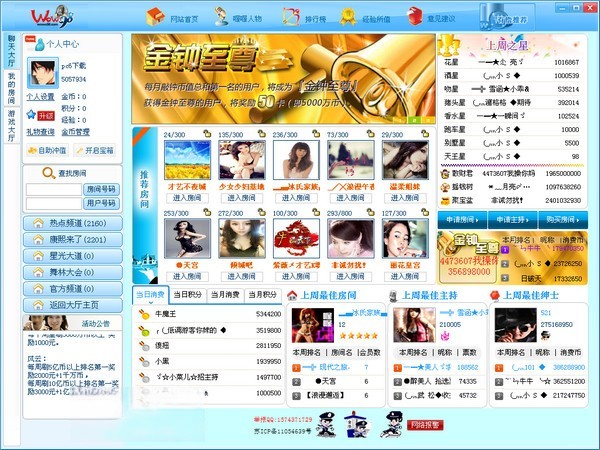Open the 意见建议 red book icon
The height and width of the screenshot is (450, 600).
coord(414,16)
